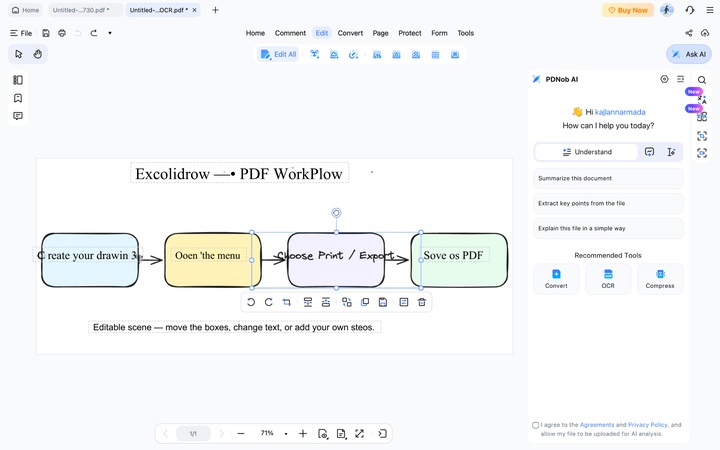720x450 pixels.
Task: Switch to the Home ribbon tab
Action: [x=255, y=33]
